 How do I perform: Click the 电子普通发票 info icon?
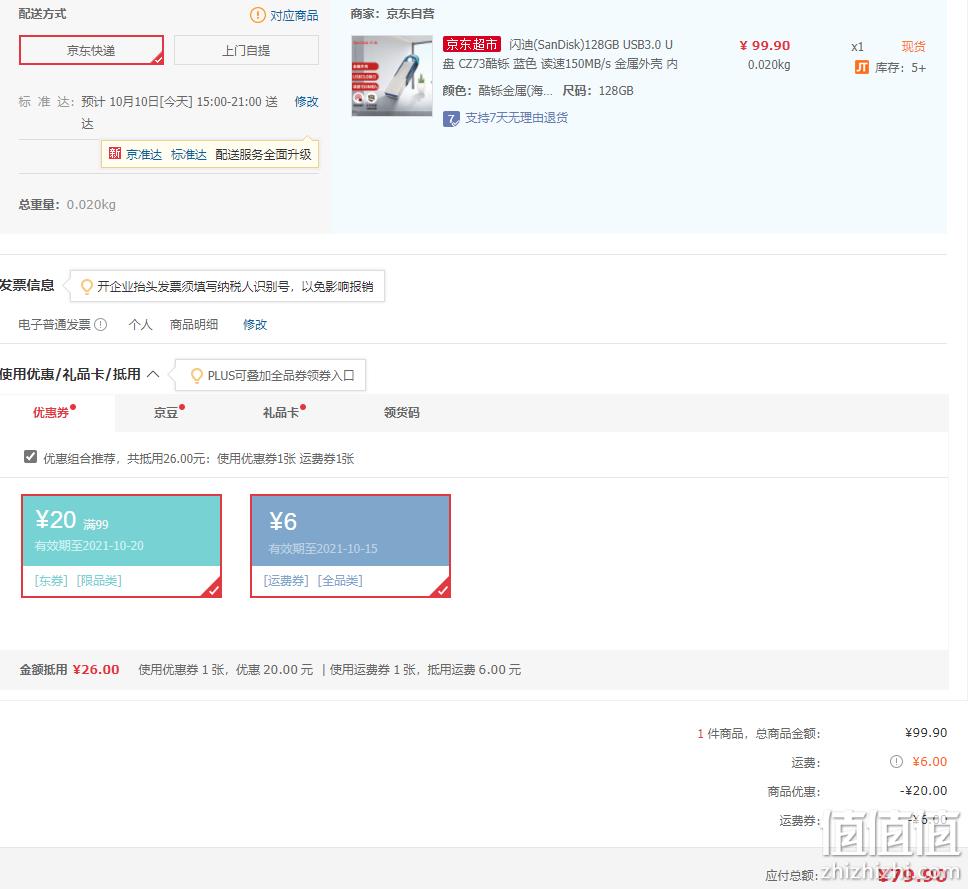click(100, 324)
